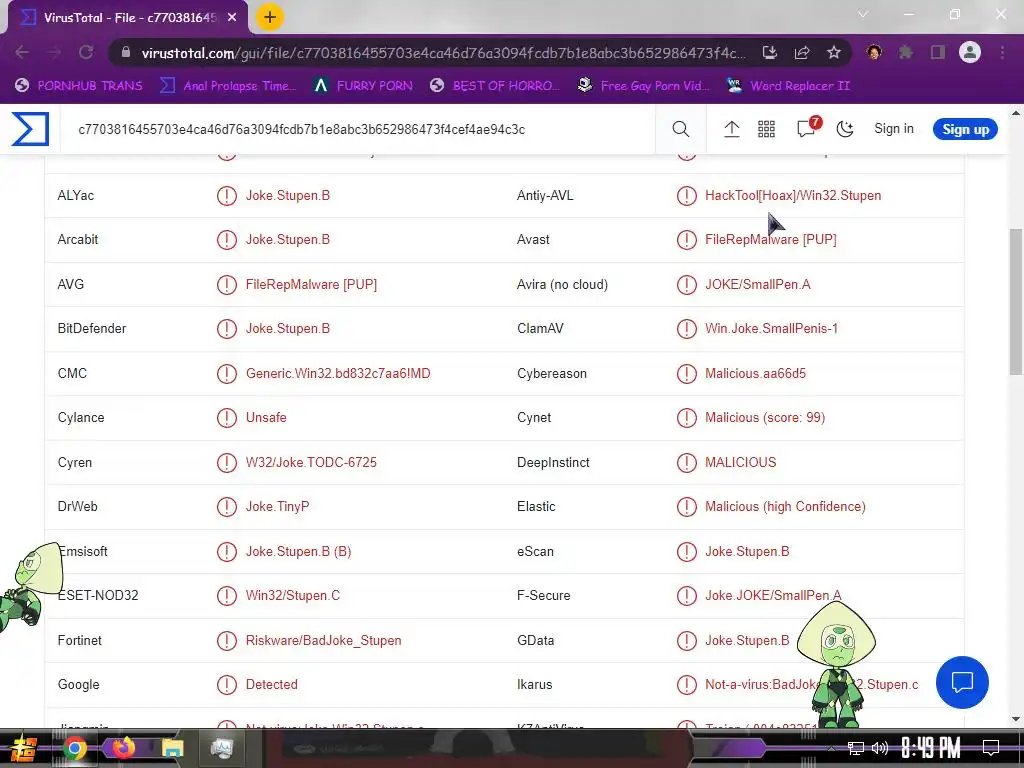Viewport: 1024px width, 768px height.
Task: Click AVG FileRepMalware [PUP] result
Action: pos(312,284)
